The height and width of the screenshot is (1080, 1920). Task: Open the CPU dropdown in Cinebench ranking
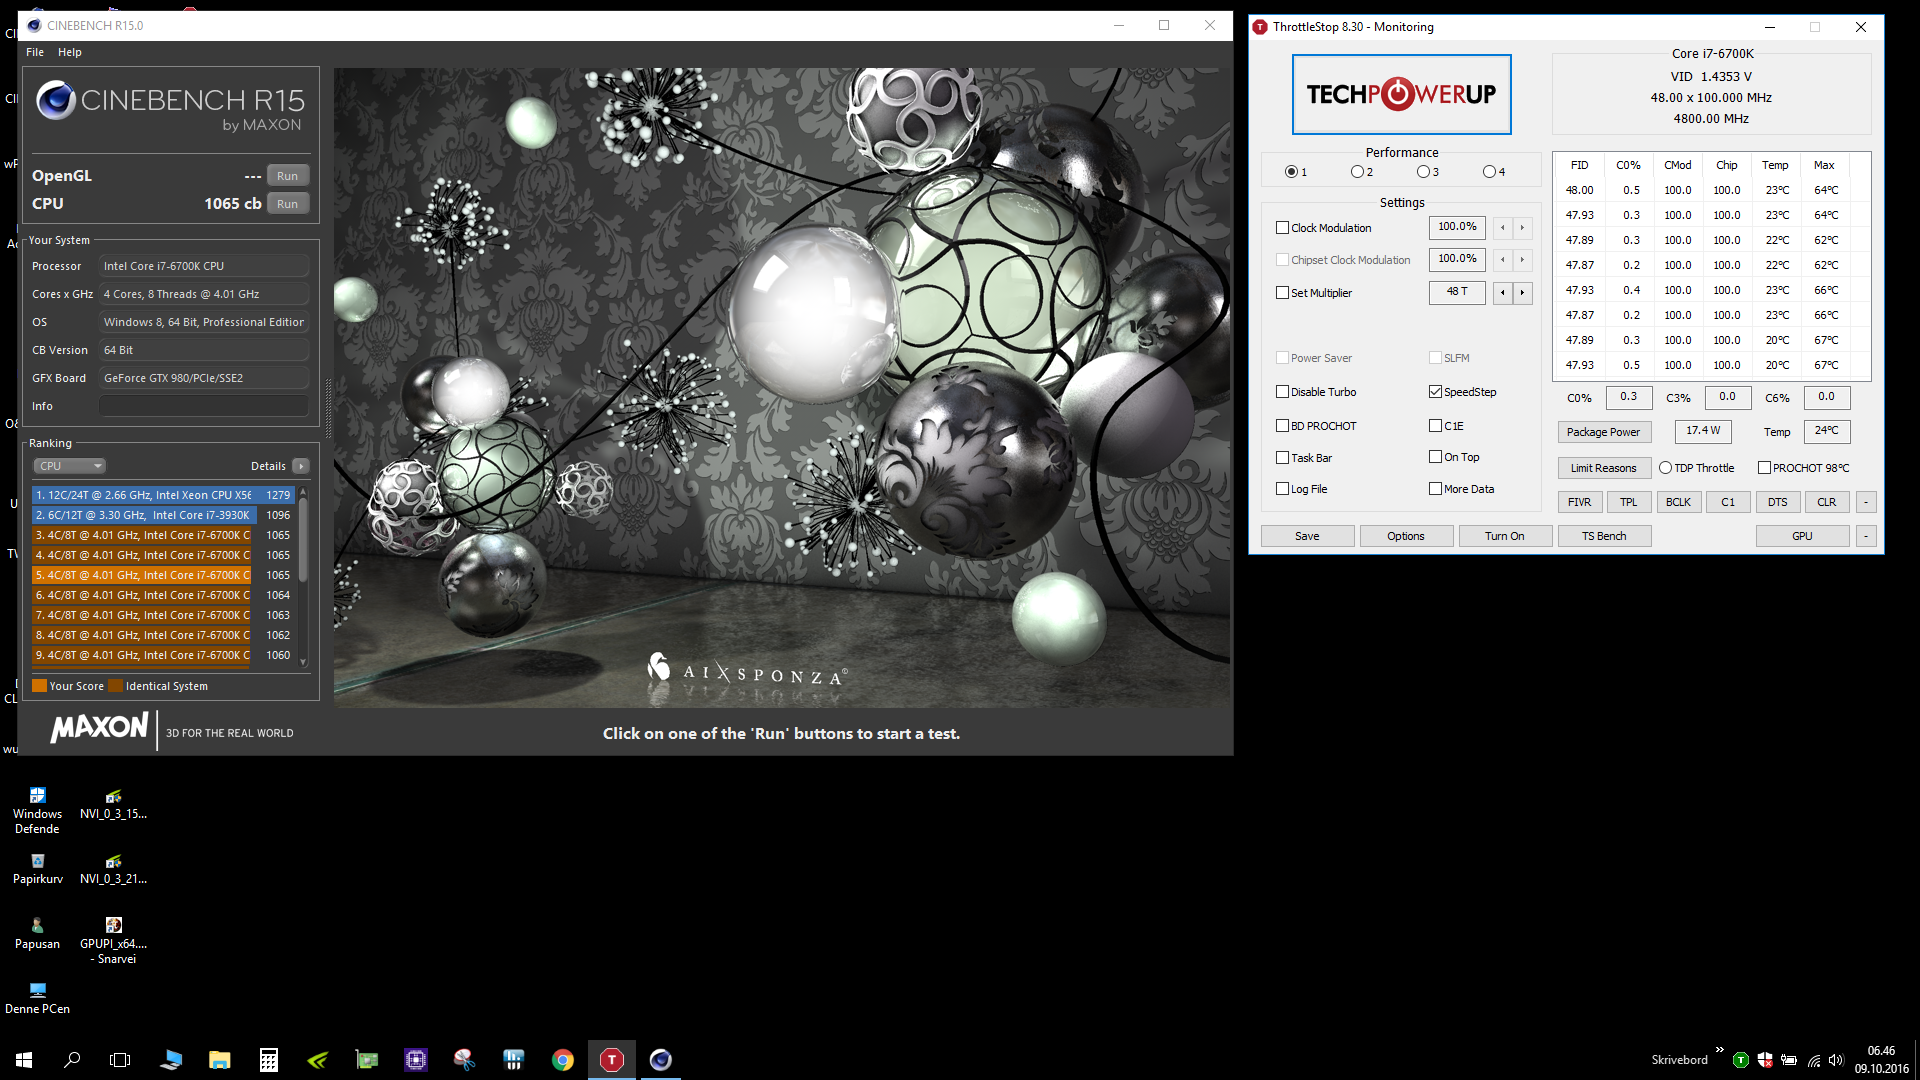pos(67,465)
